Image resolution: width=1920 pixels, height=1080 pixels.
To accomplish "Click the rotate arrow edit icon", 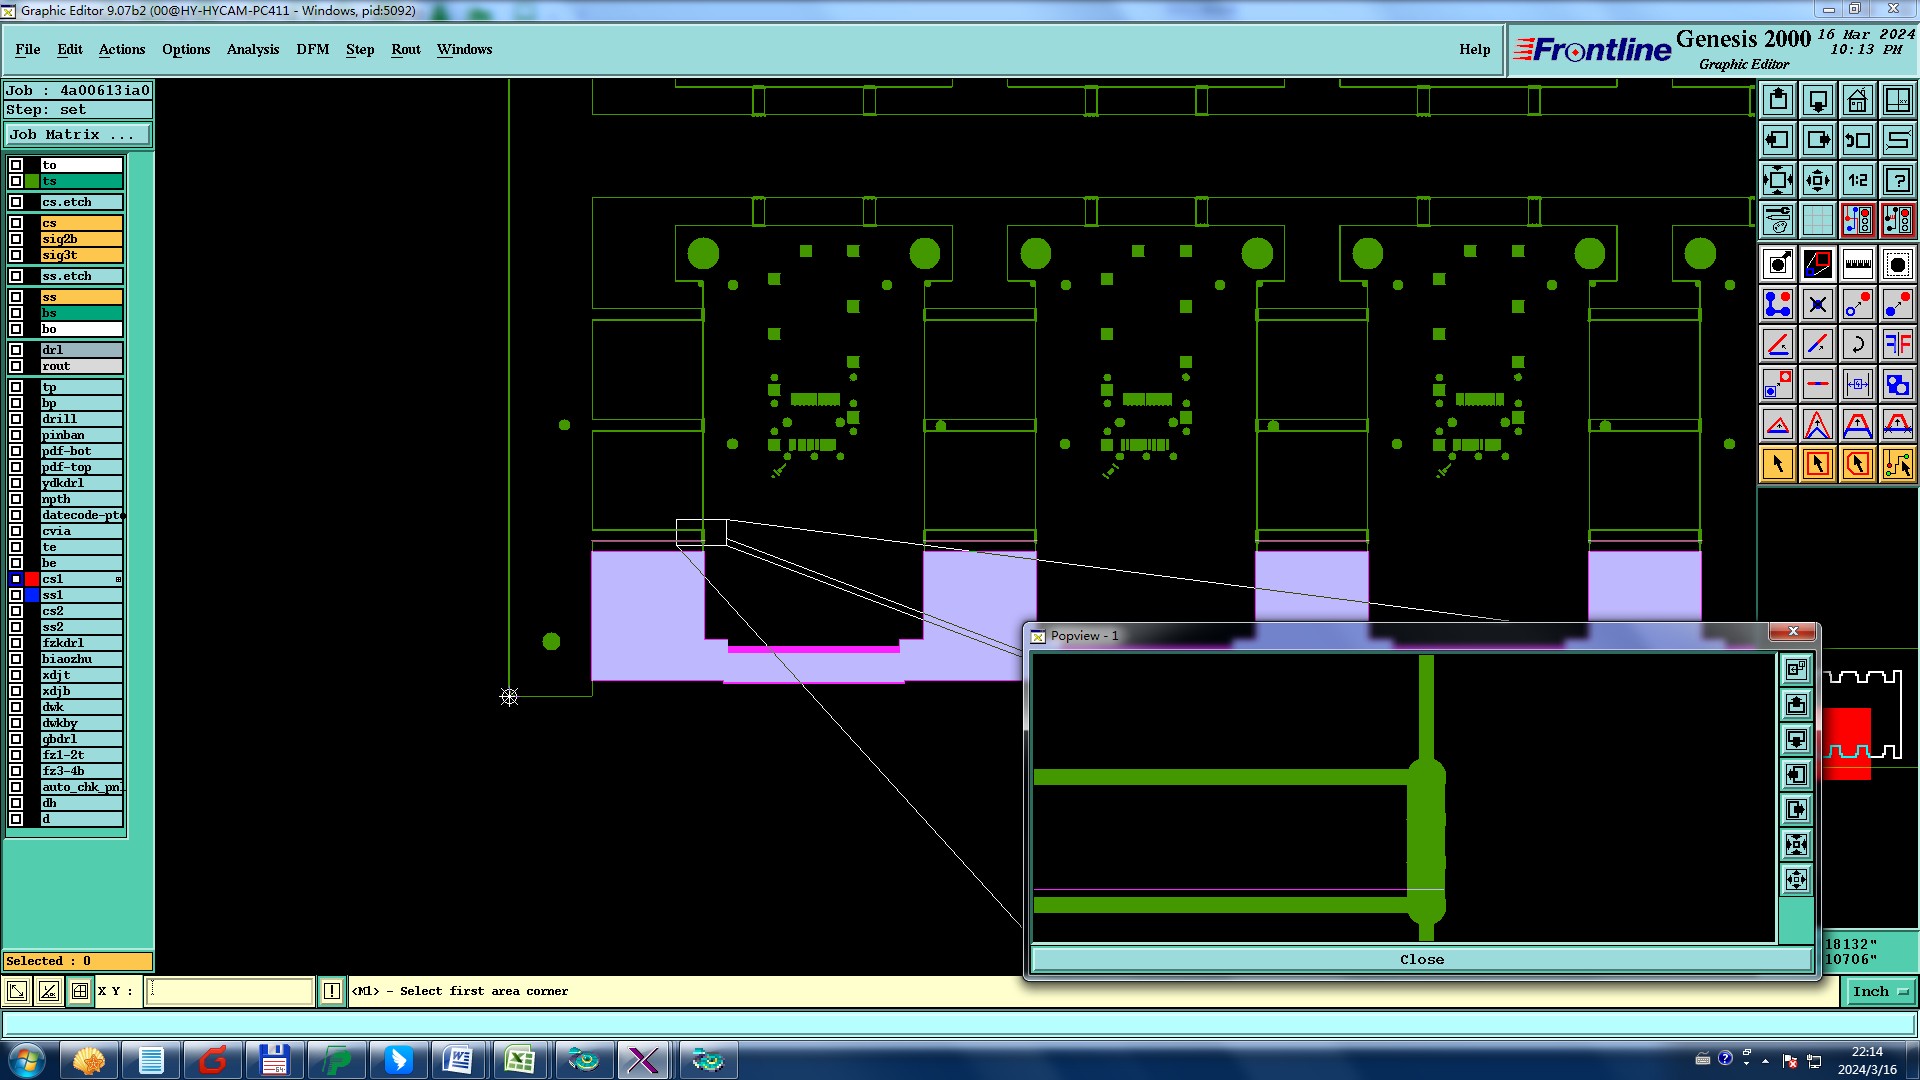I will coord(1857,344).
